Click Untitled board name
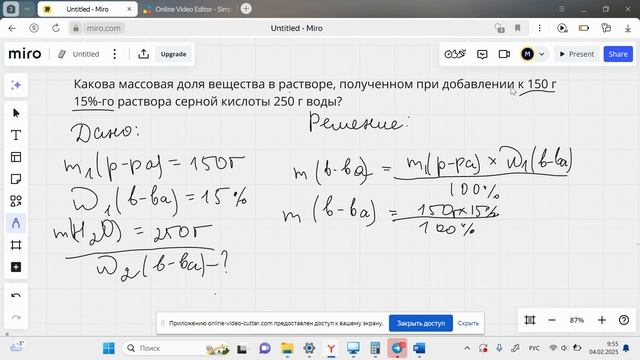Image resolution: width=640 pixels, height=360 pixels. (86, 54)
